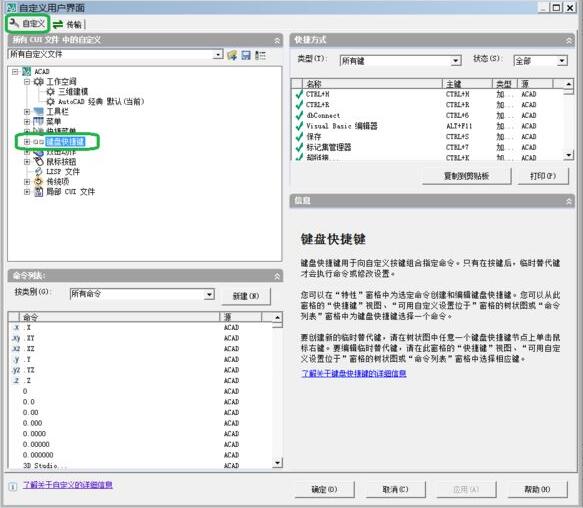Click the ACAD root node icon
This screenshot has height=508, width=583.
click(26, 71)
